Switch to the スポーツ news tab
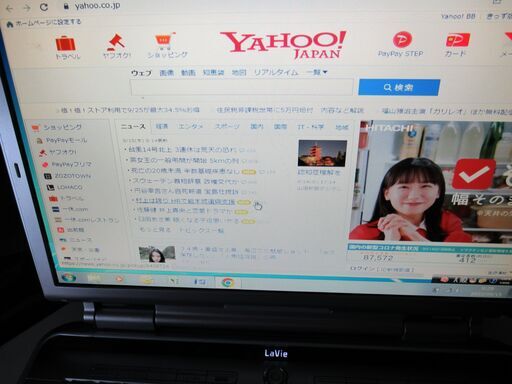The image size is (512, 384). pyautogui.click(x=227, y=127)
